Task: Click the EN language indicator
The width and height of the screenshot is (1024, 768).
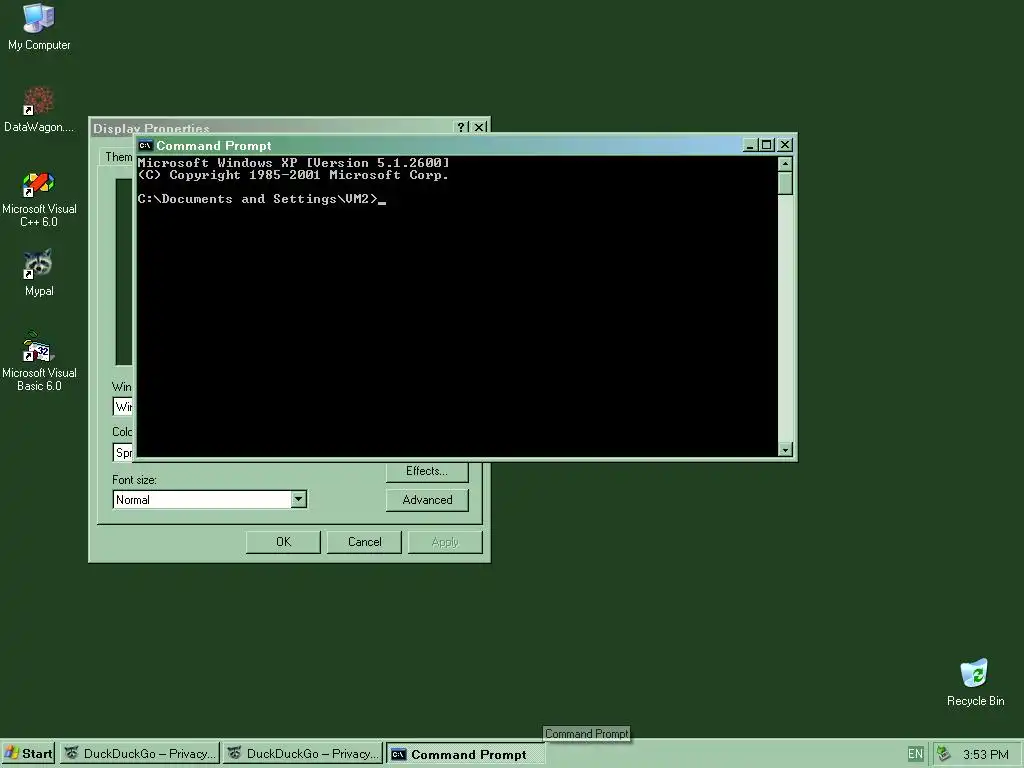Action: point(915,754)
